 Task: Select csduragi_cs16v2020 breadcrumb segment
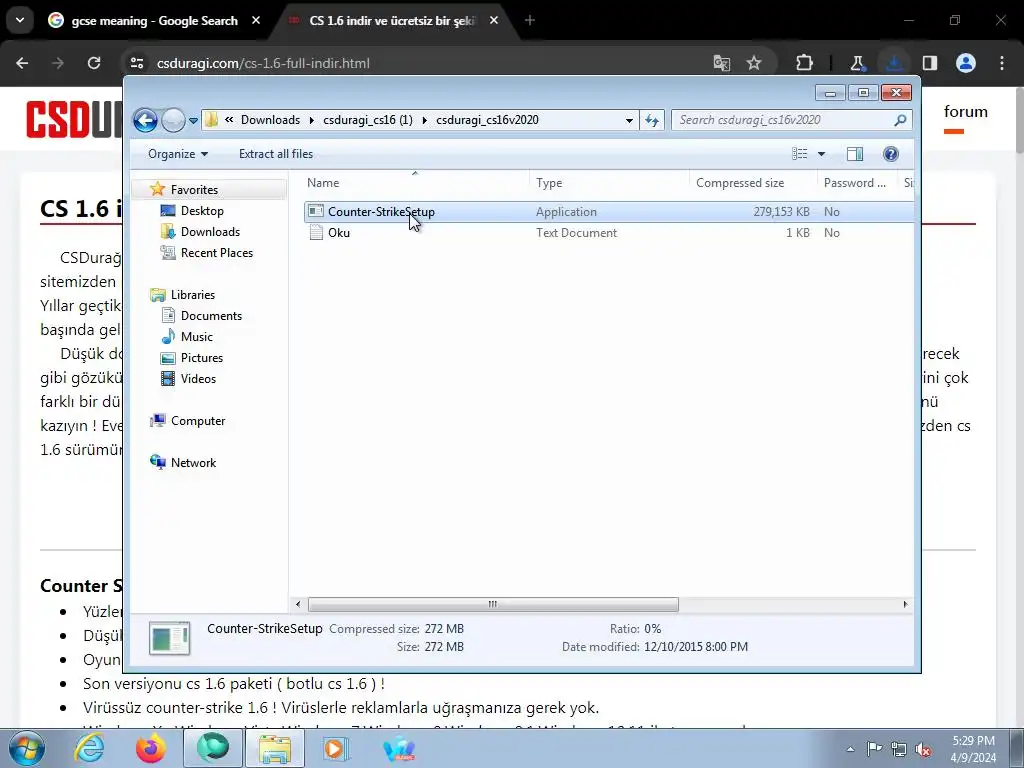point(487,120)
